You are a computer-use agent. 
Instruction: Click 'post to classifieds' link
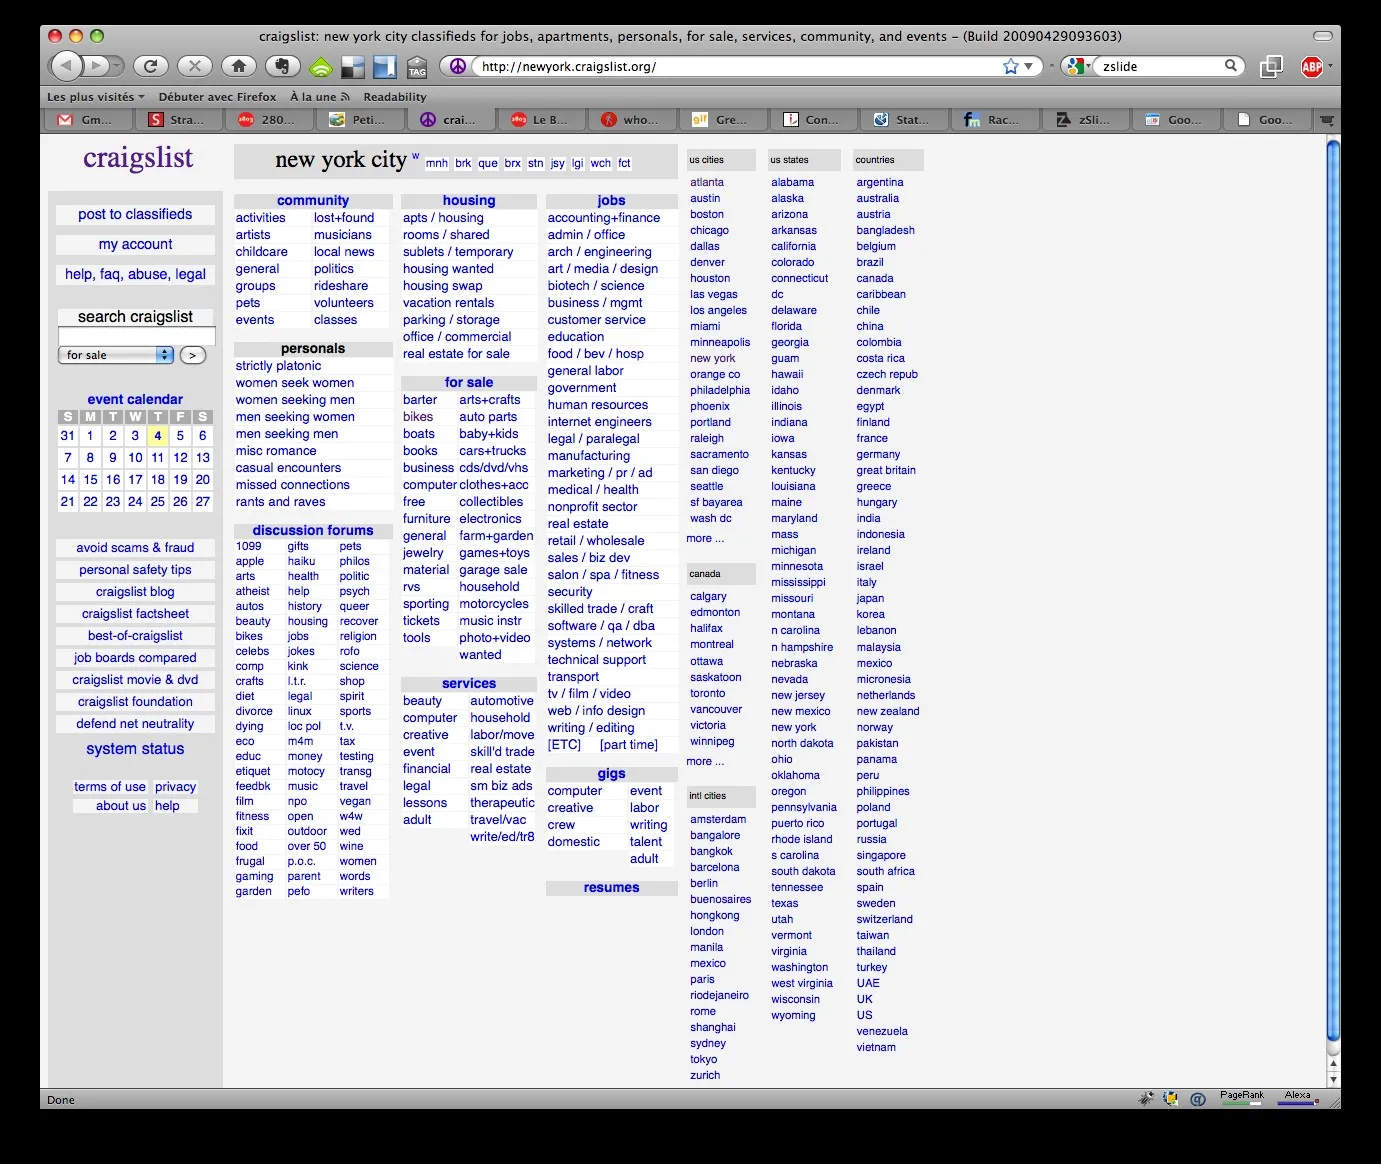[x=135, y=214]
